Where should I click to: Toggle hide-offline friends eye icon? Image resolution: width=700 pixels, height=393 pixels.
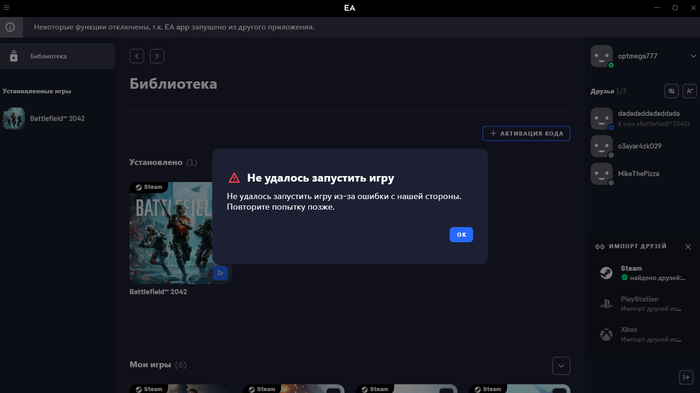671,91
